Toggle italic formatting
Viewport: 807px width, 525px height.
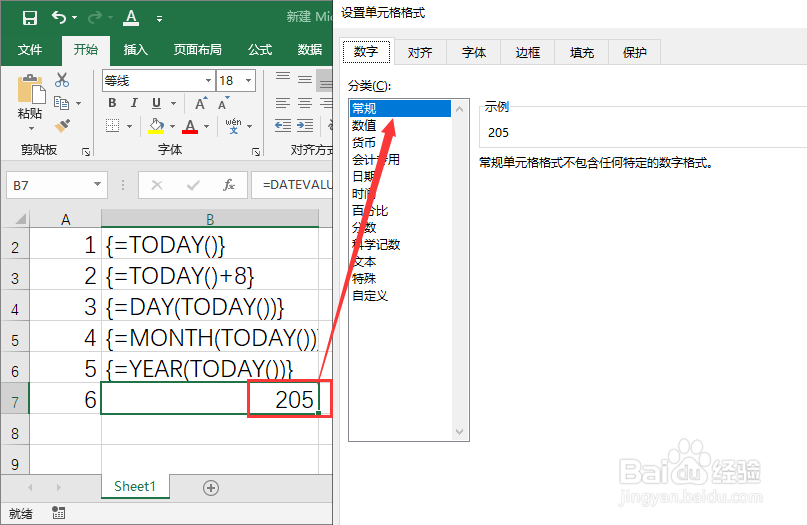pyautogui.click(x=134, y=103)
